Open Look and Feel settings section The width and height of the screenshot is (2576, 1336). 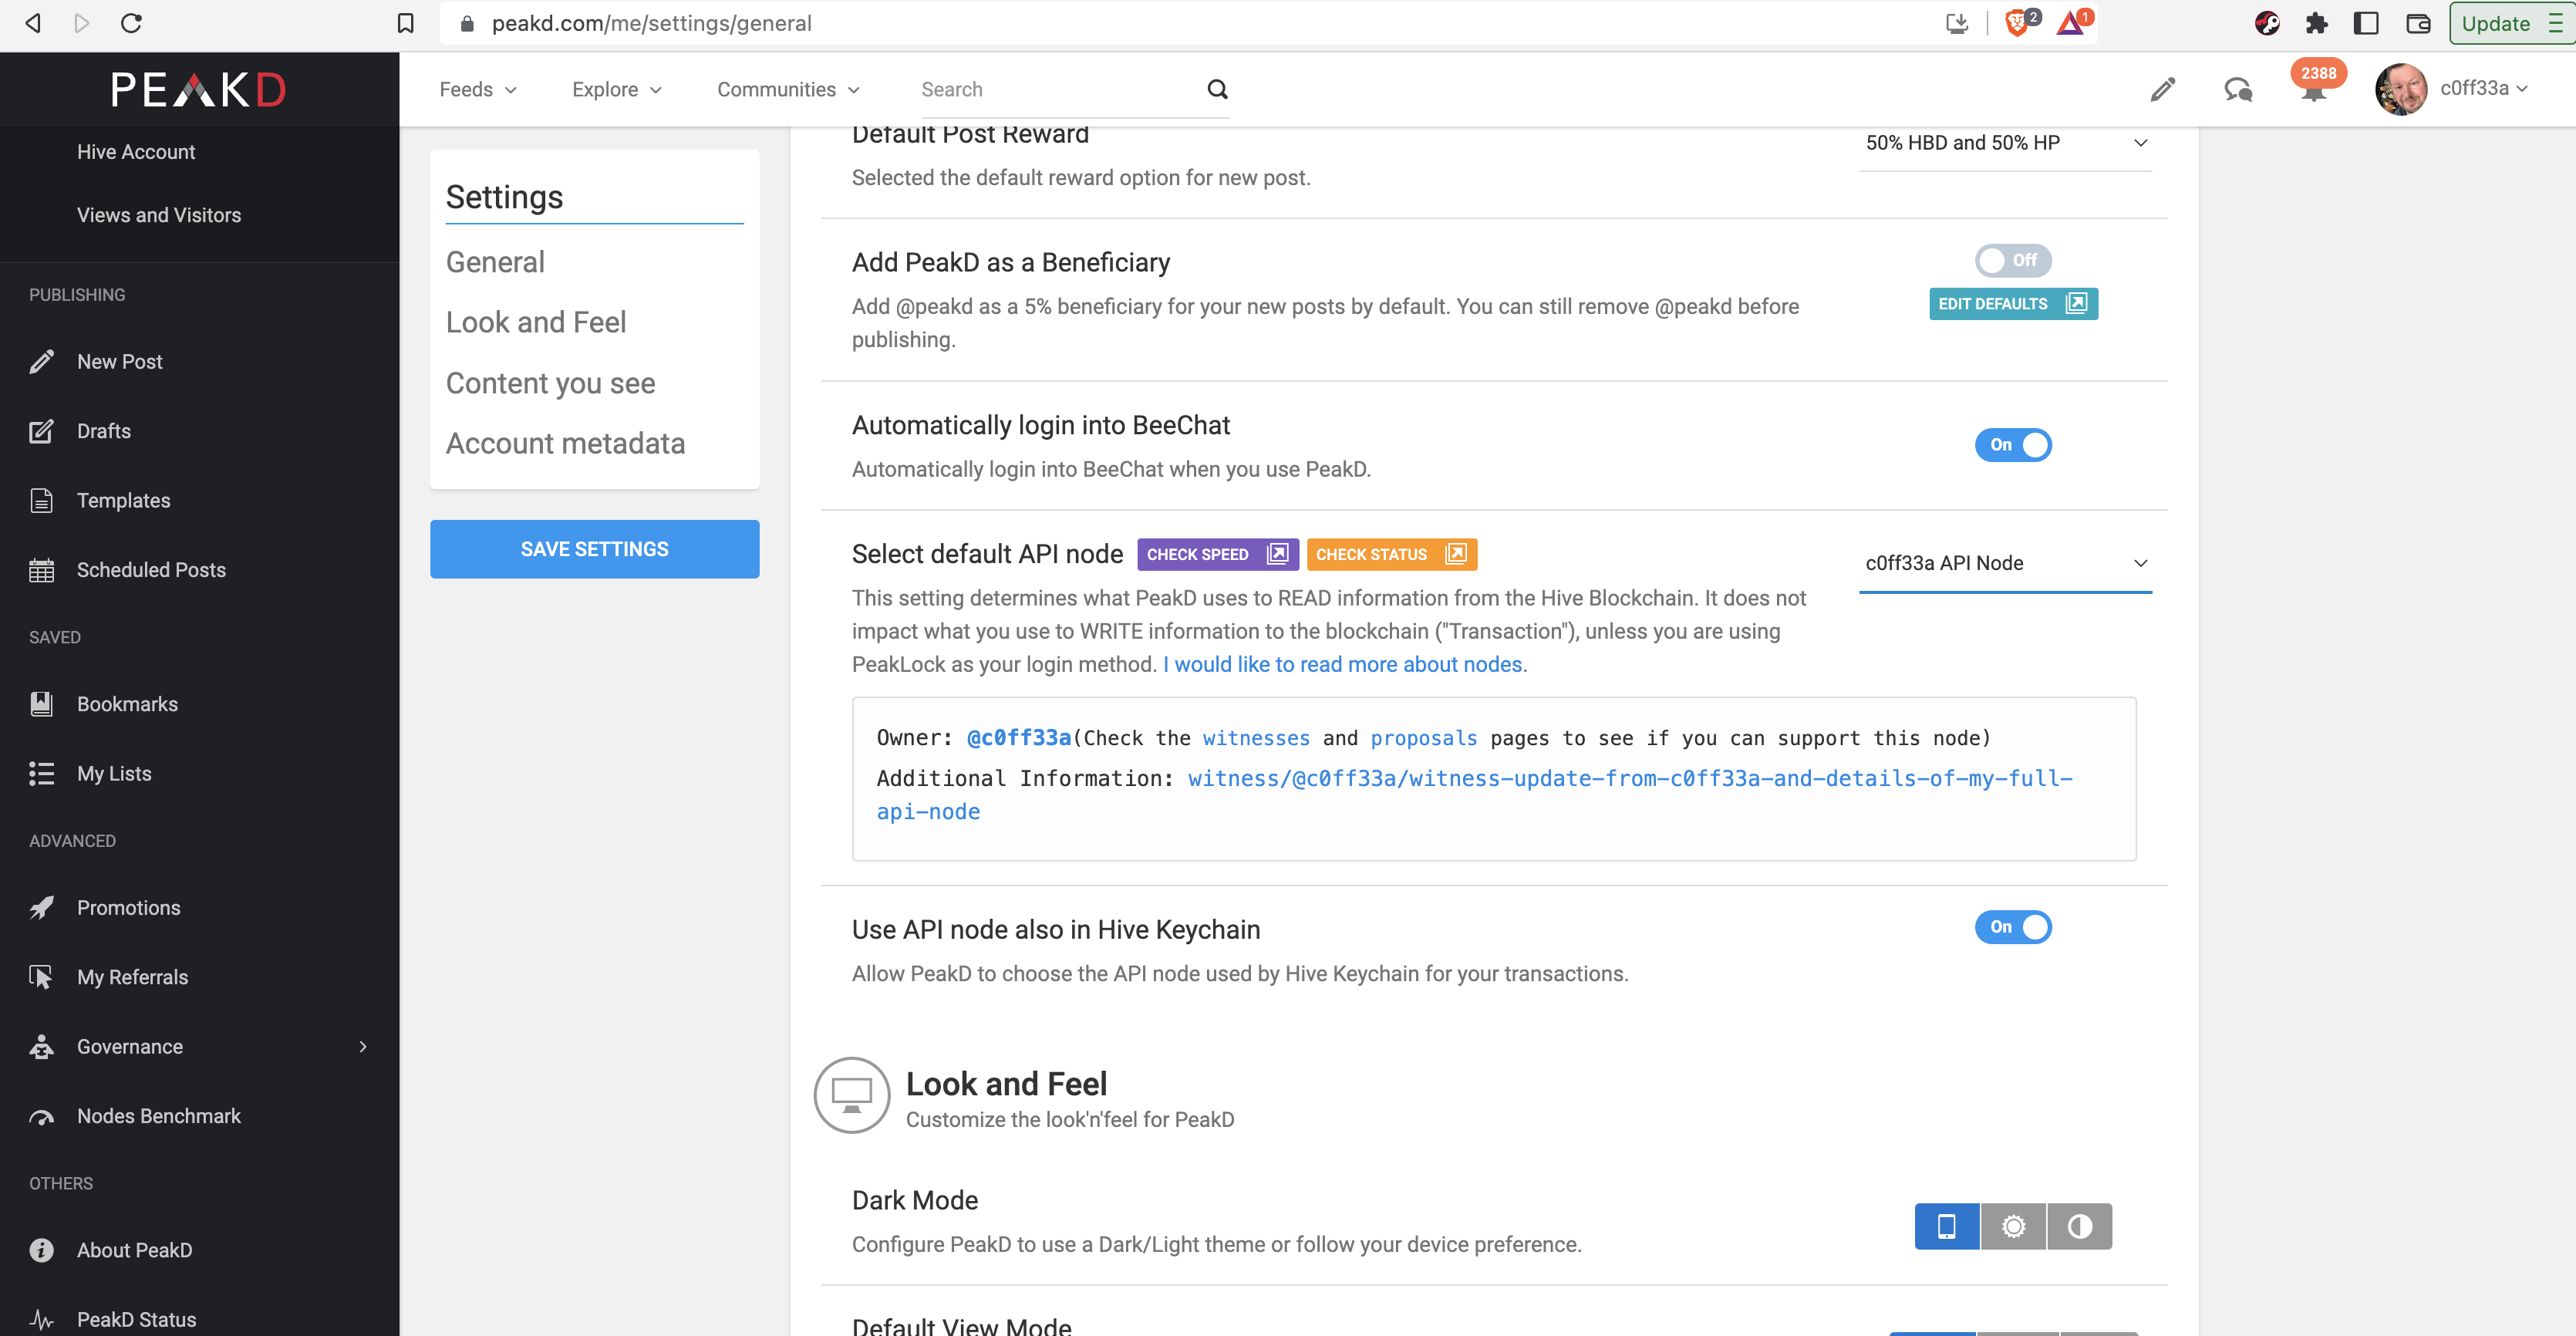point(536,322)
